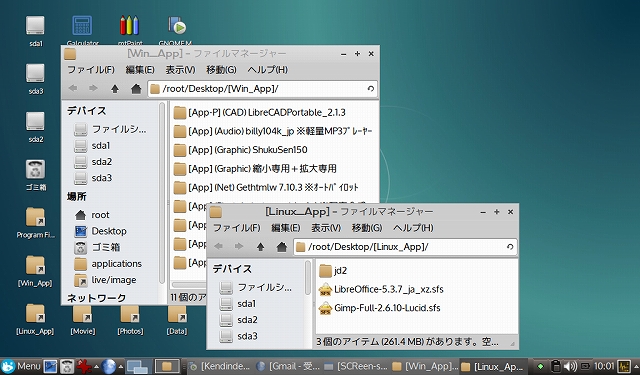This screenshot has width=640, height=375.
Task: Open the web browser globe on taskbar
Action: (109, 366)
